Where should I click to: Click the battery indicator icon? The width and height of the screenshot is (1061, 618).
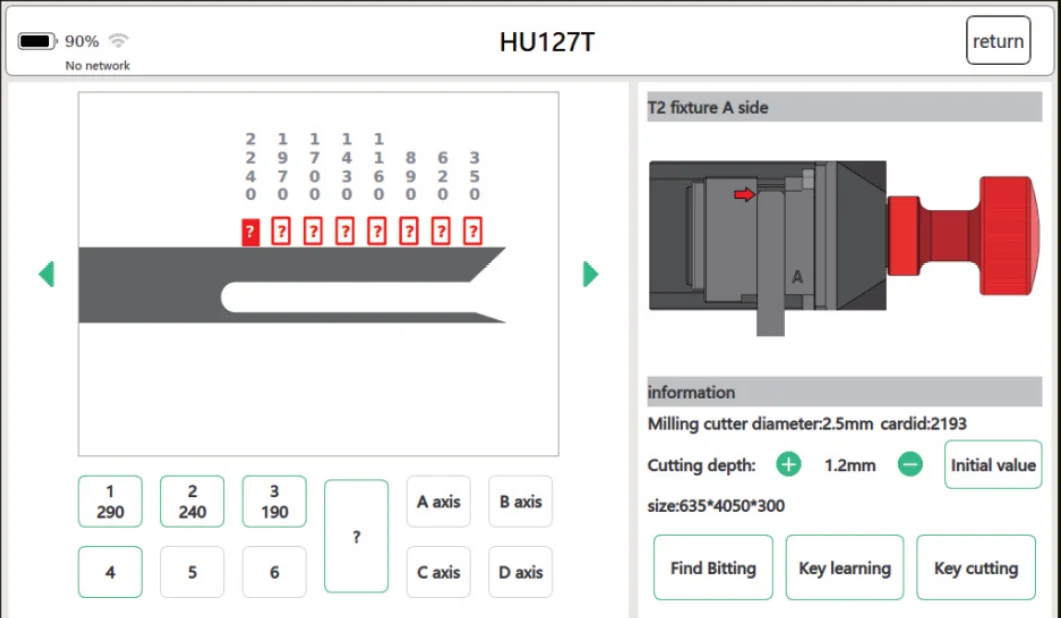[x=37, y=41]
